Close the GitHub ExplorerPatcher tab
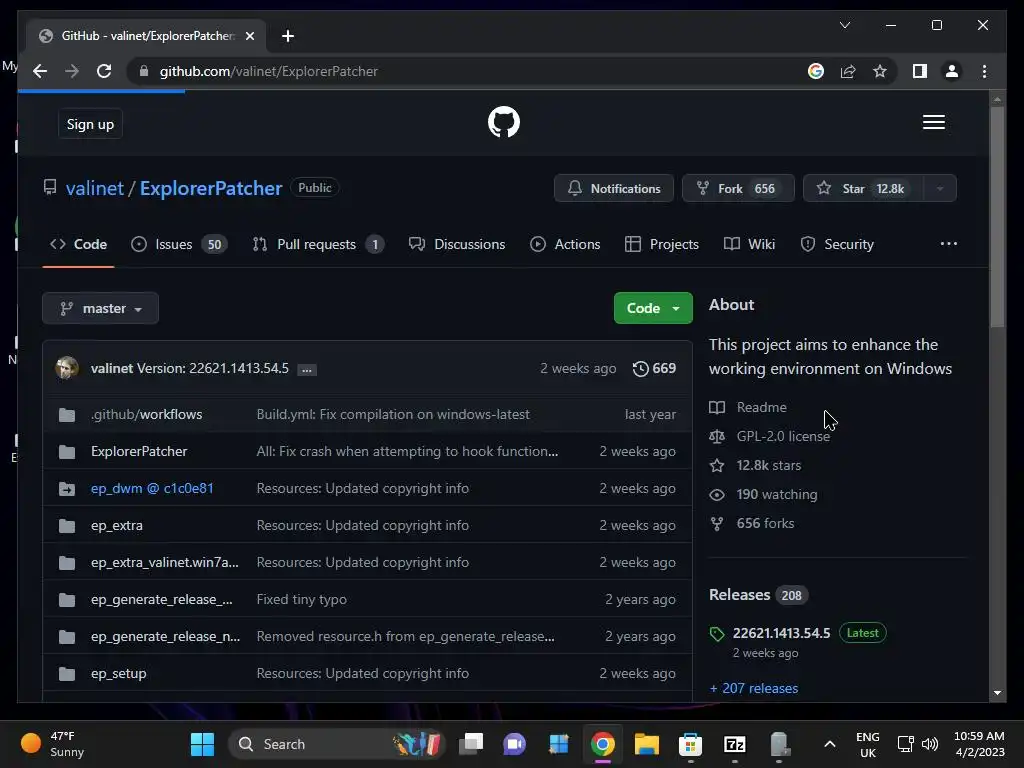This screenshot has height=768, width=1024. click(x=249, y=36)
